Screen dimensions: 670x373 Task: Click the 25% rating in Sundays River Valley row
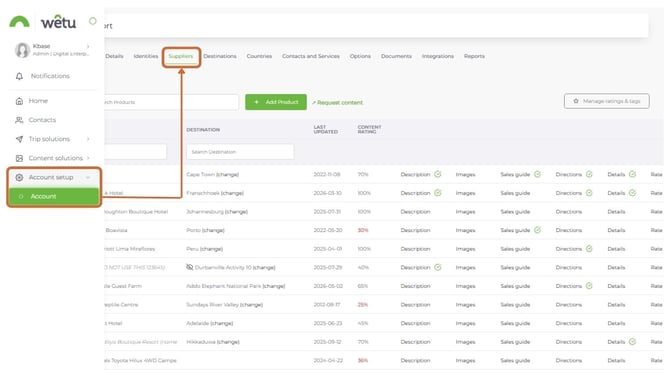[x=363, y=305]
